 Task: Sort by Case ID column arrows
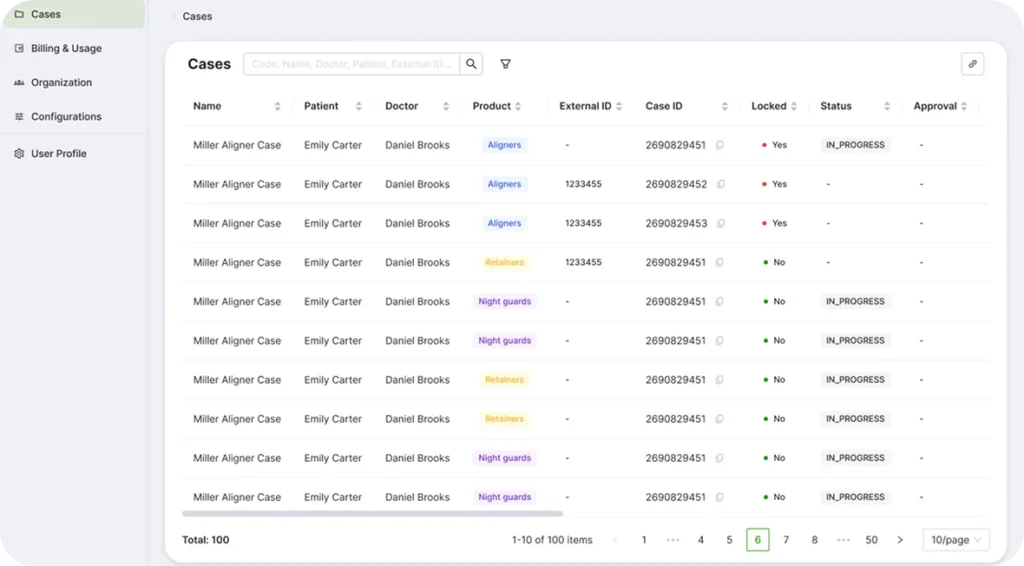725,106
